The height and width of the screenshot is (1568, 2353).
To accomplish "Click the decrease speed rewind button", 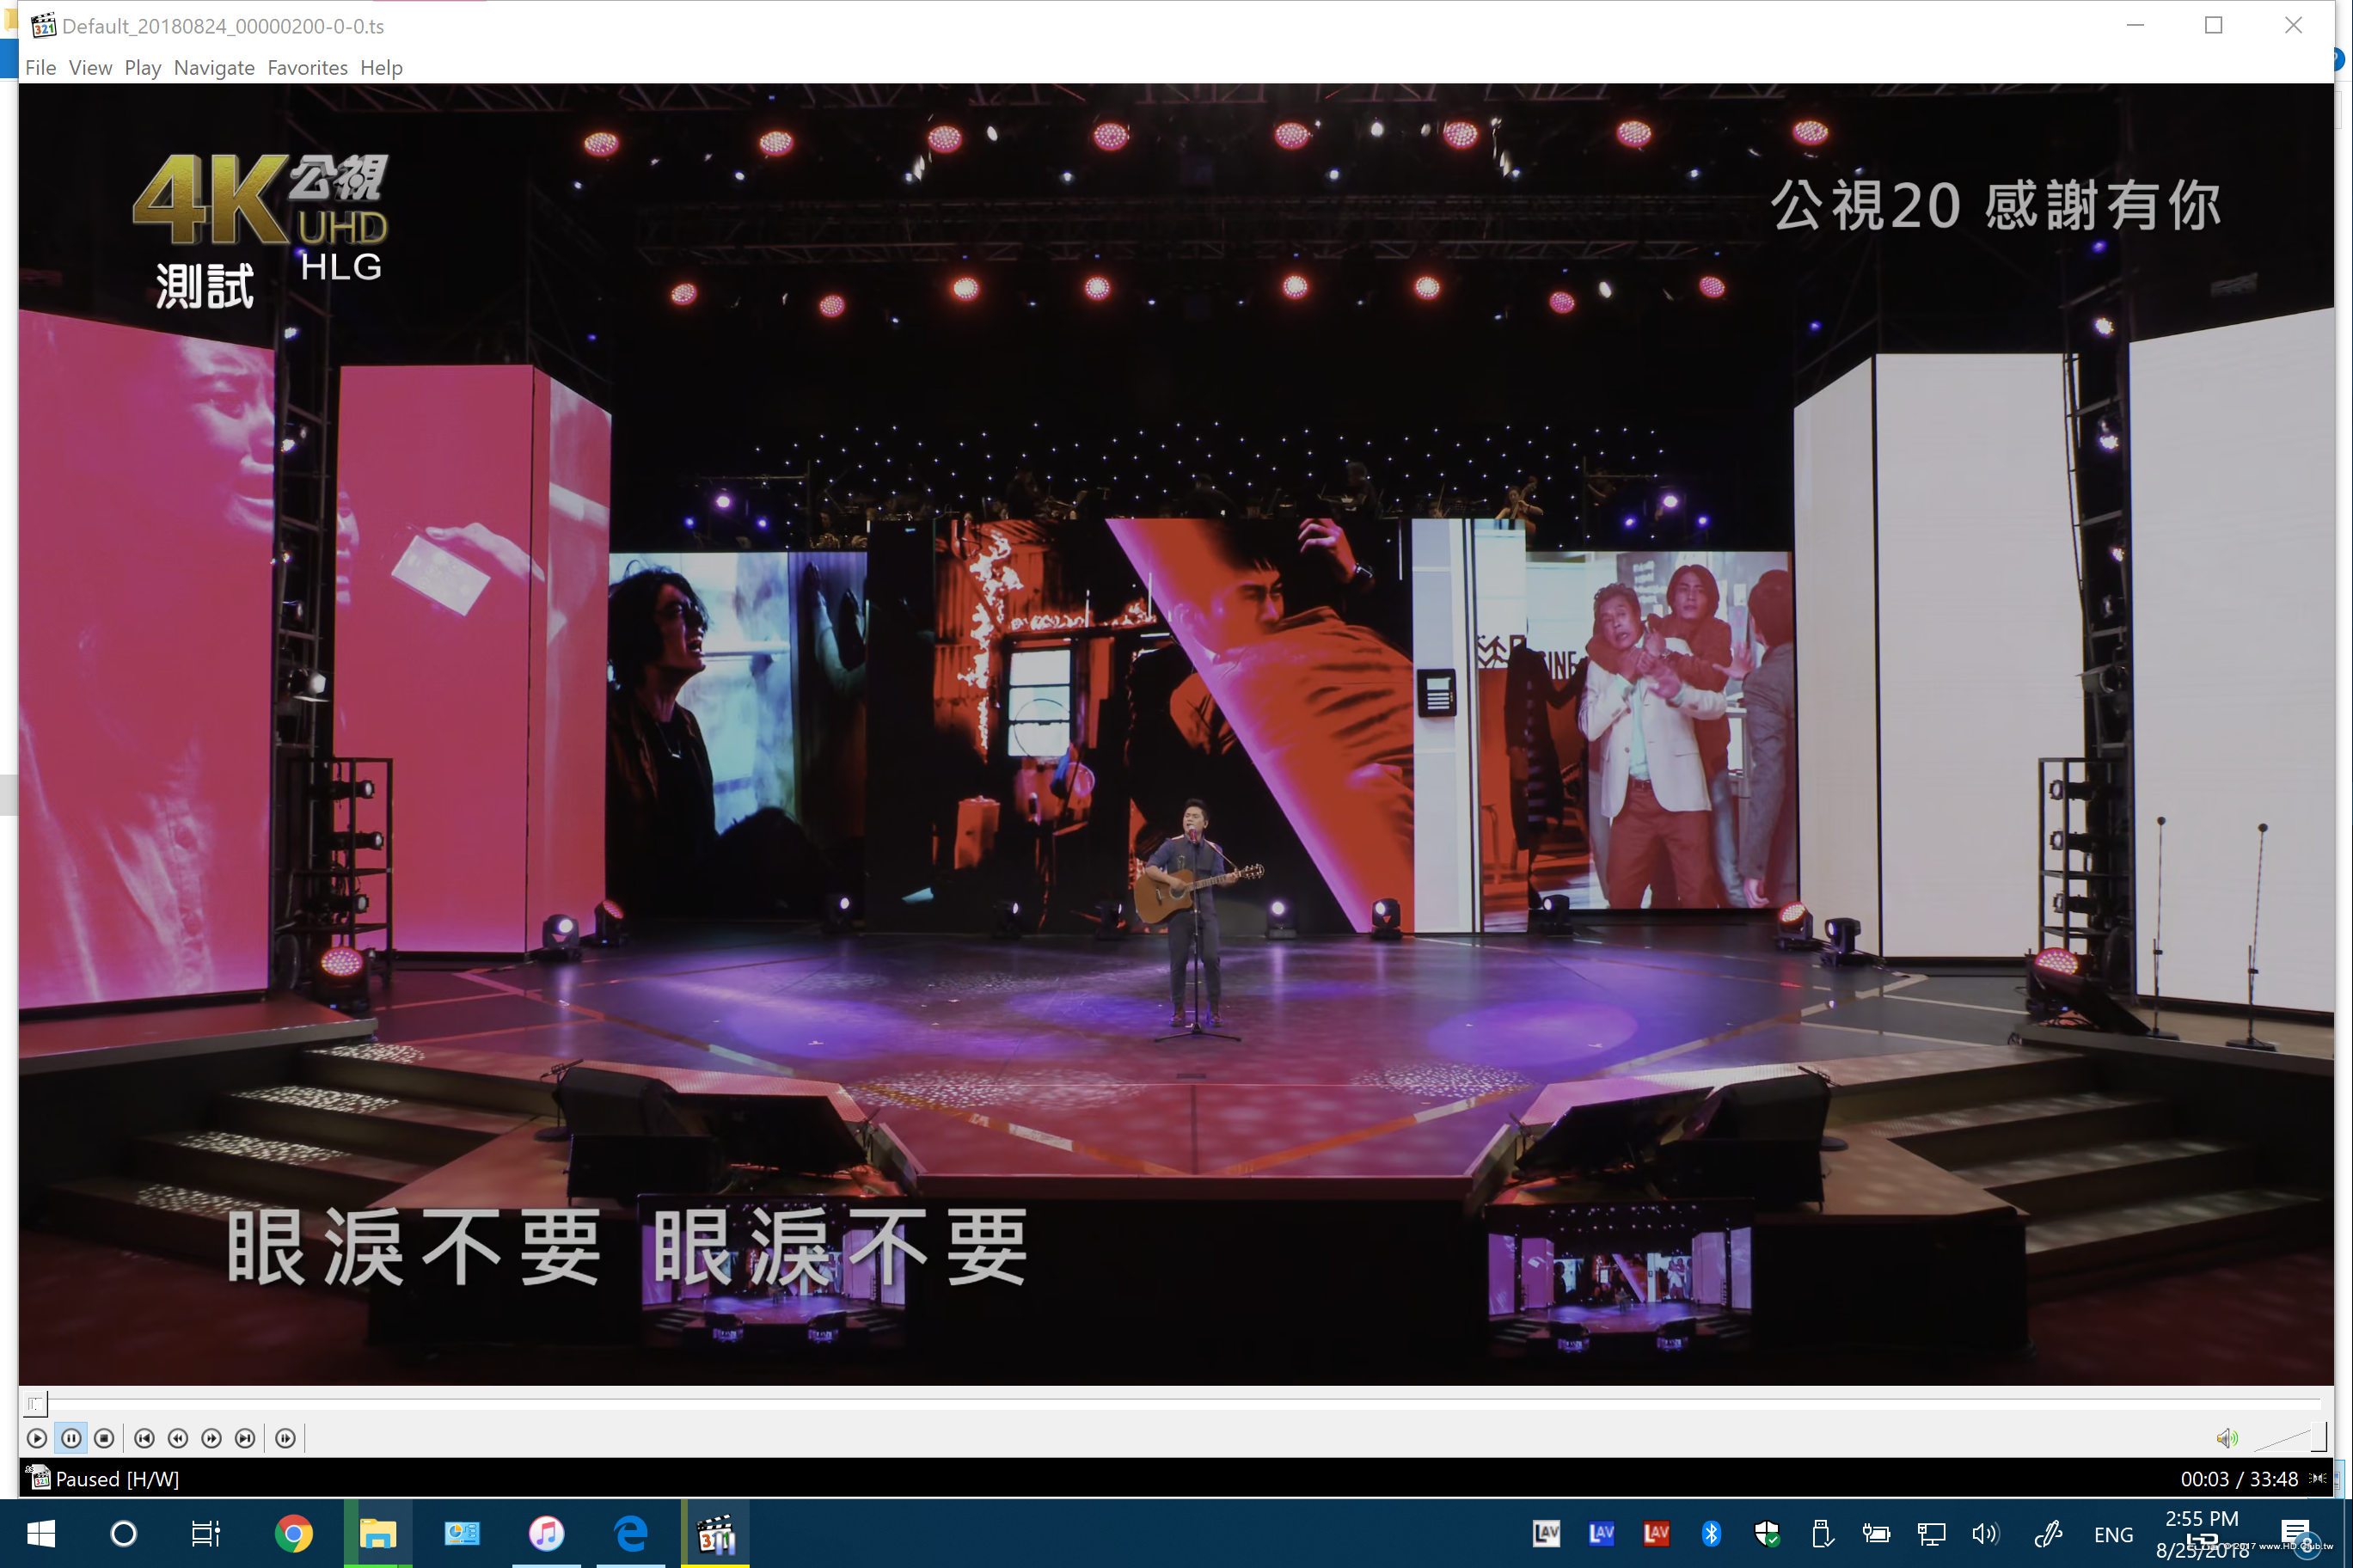I will click(x=178, y=1438).
